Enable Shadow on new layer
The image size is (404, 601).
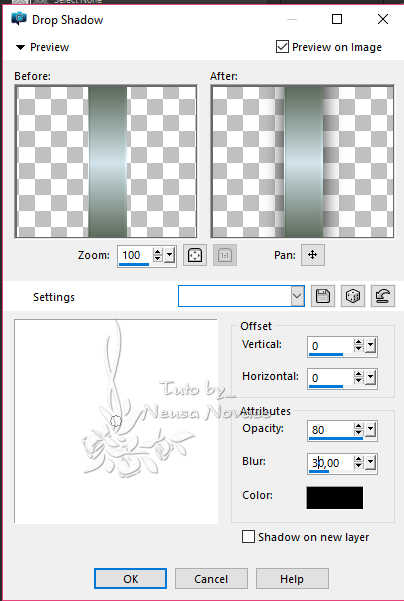(x=248, y=537)
